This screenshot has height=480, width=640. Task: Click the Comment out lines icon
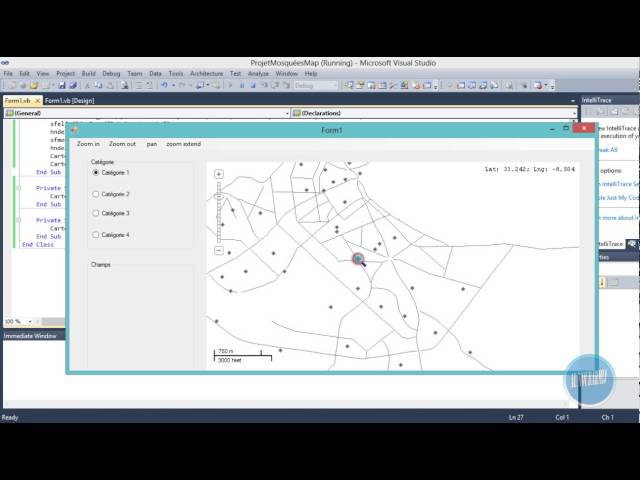point(139,85)
